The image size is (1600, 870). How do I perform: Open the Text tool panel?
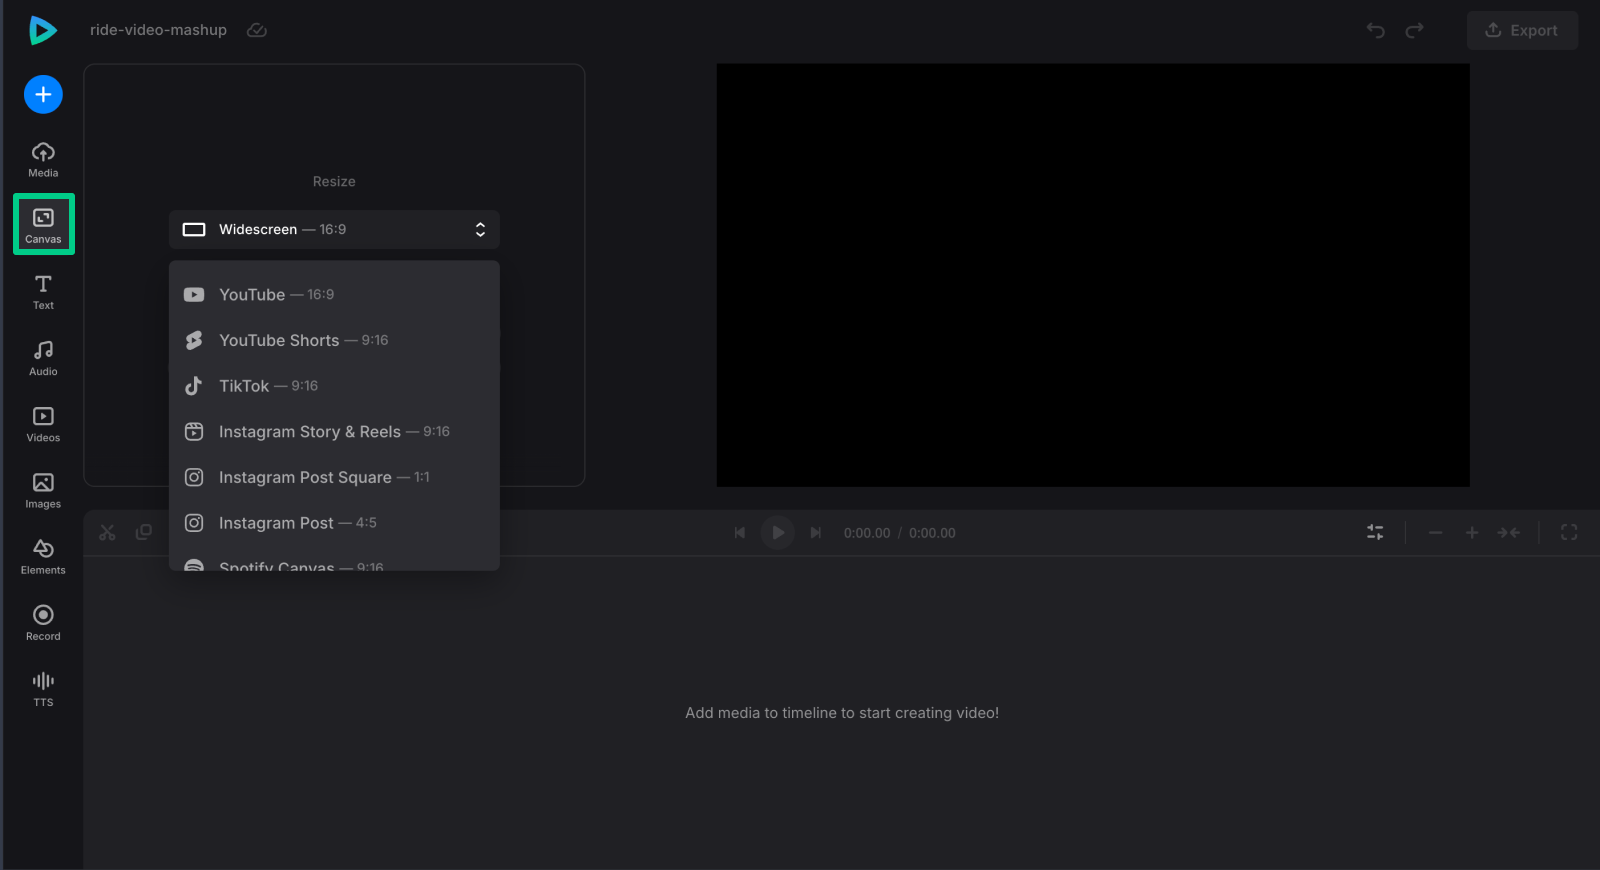43,292
